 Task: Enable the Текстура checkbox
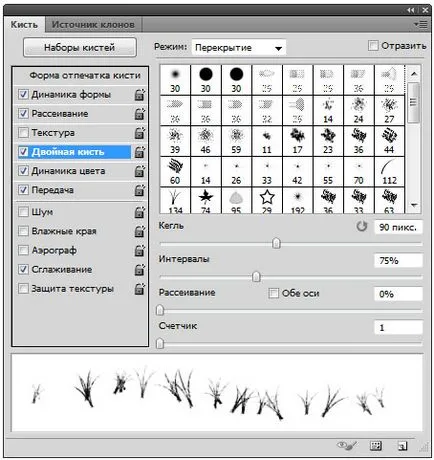pyautogui.click(x=23, y=133)
